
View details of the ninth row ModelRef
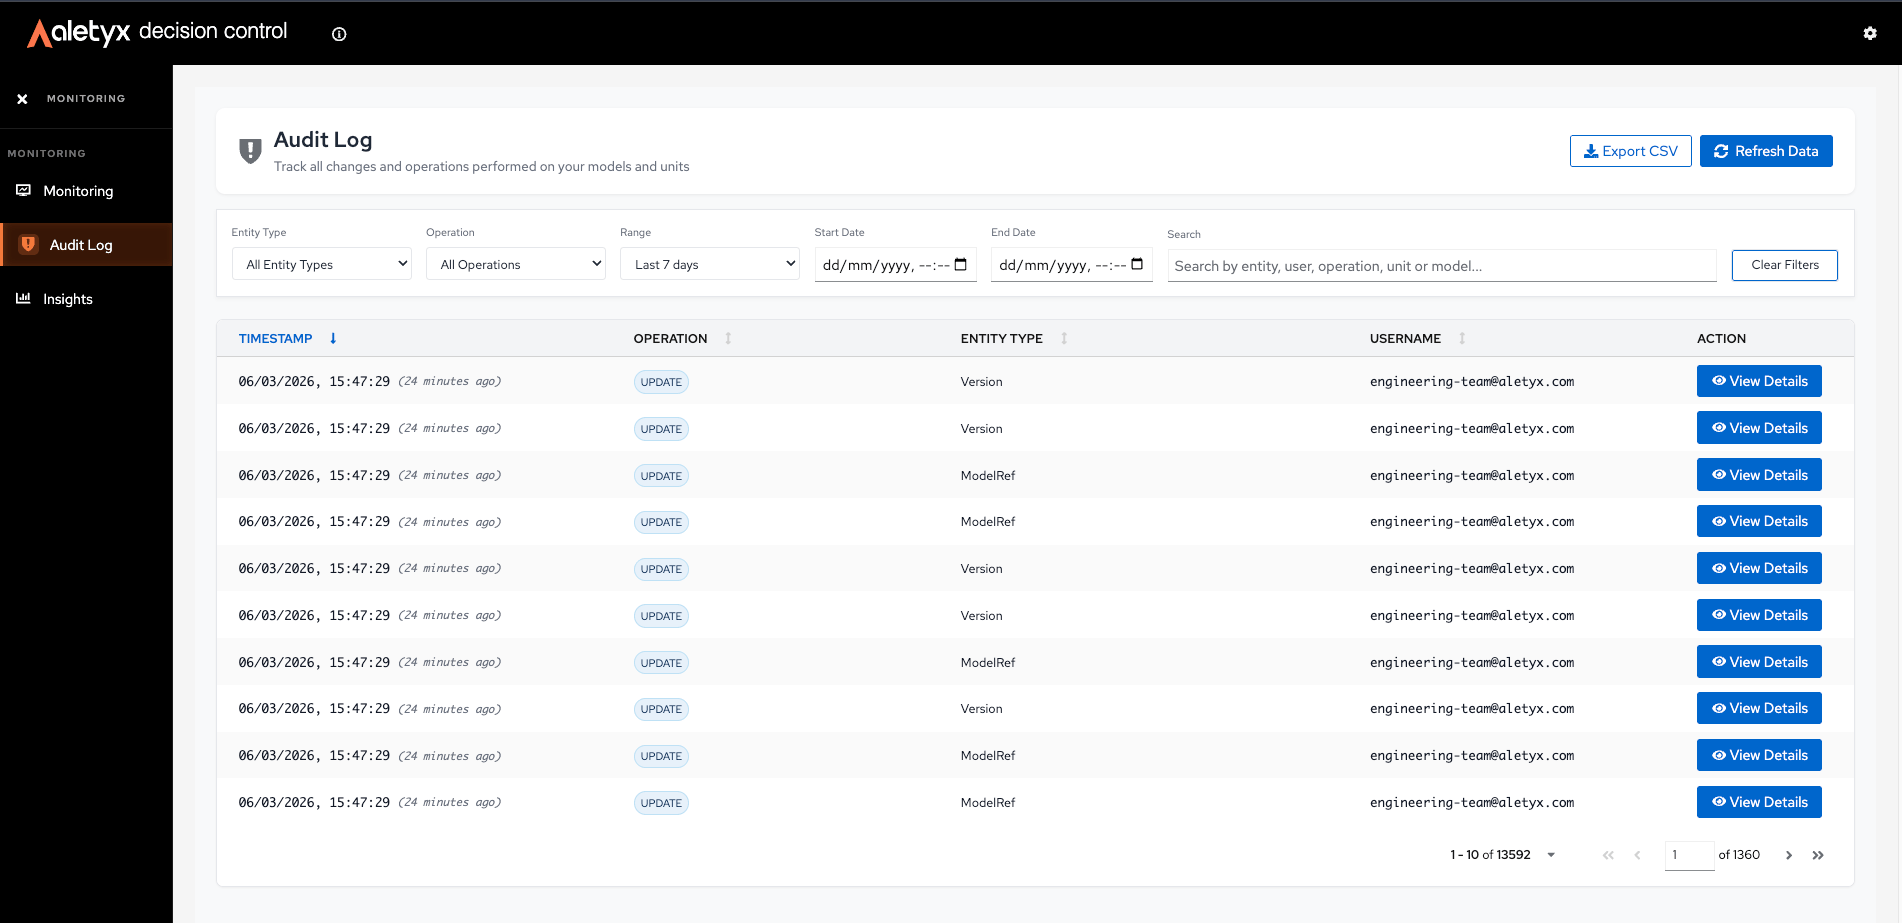tap(1759, 755)
